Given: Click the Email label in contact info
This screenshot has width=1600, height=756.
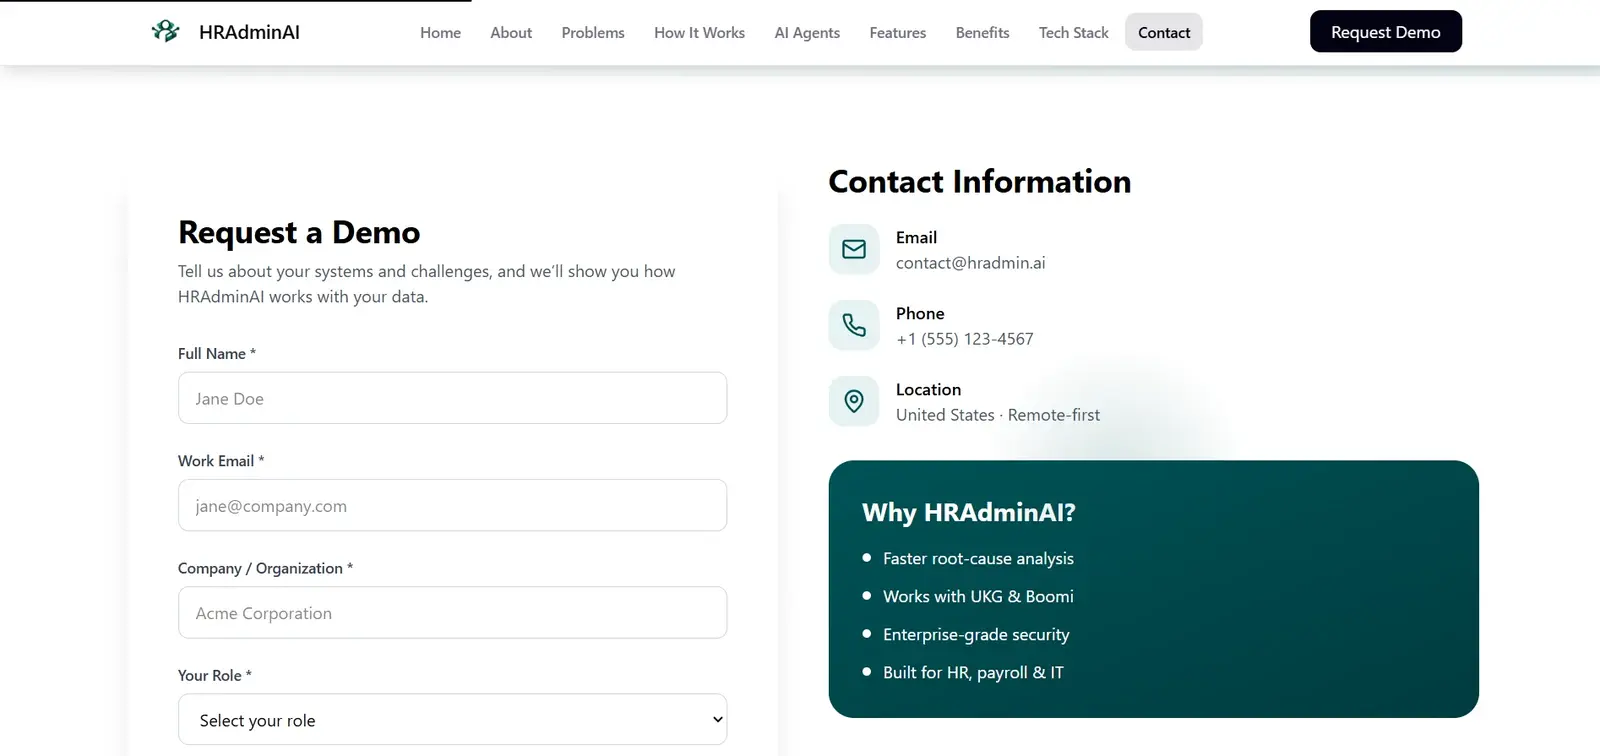Looking at the screenshot, I should point(916,237).
